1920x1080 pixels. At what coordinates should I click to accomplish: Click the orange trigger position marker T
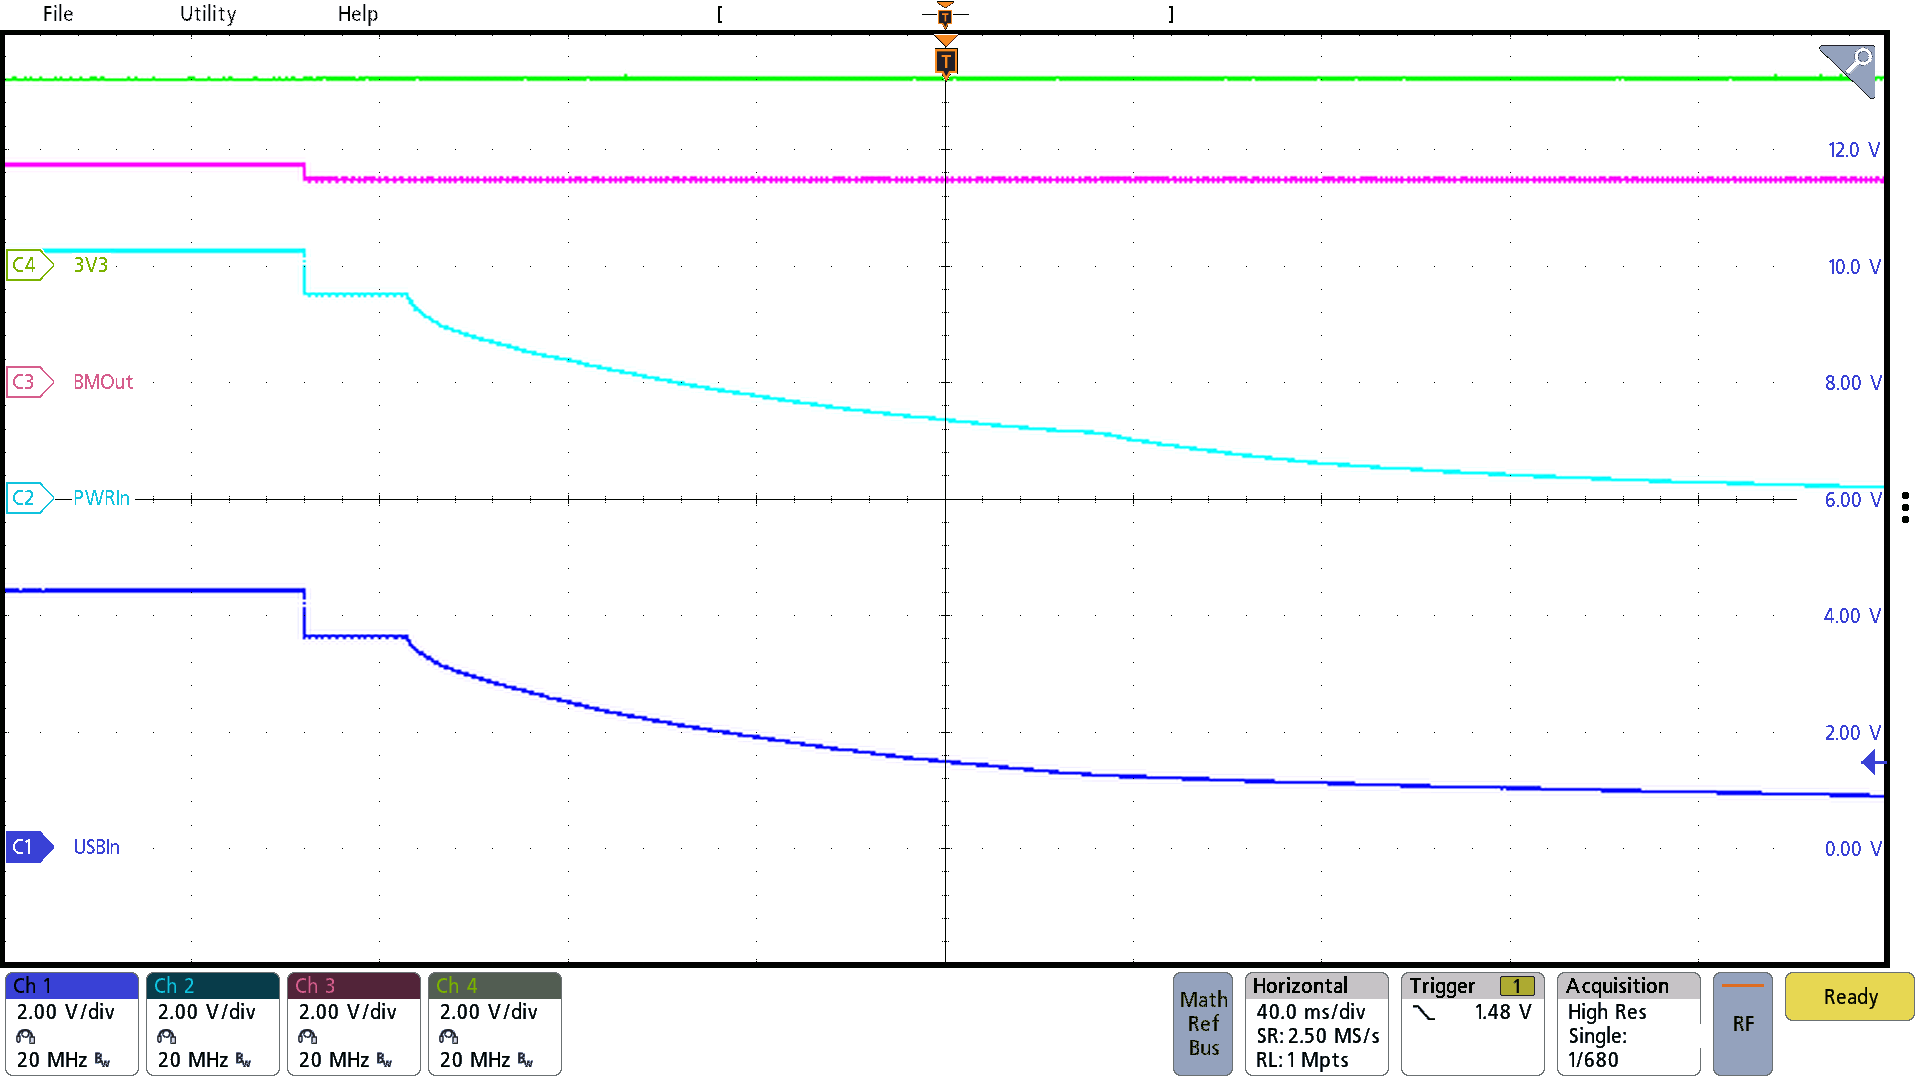[944, 61]
